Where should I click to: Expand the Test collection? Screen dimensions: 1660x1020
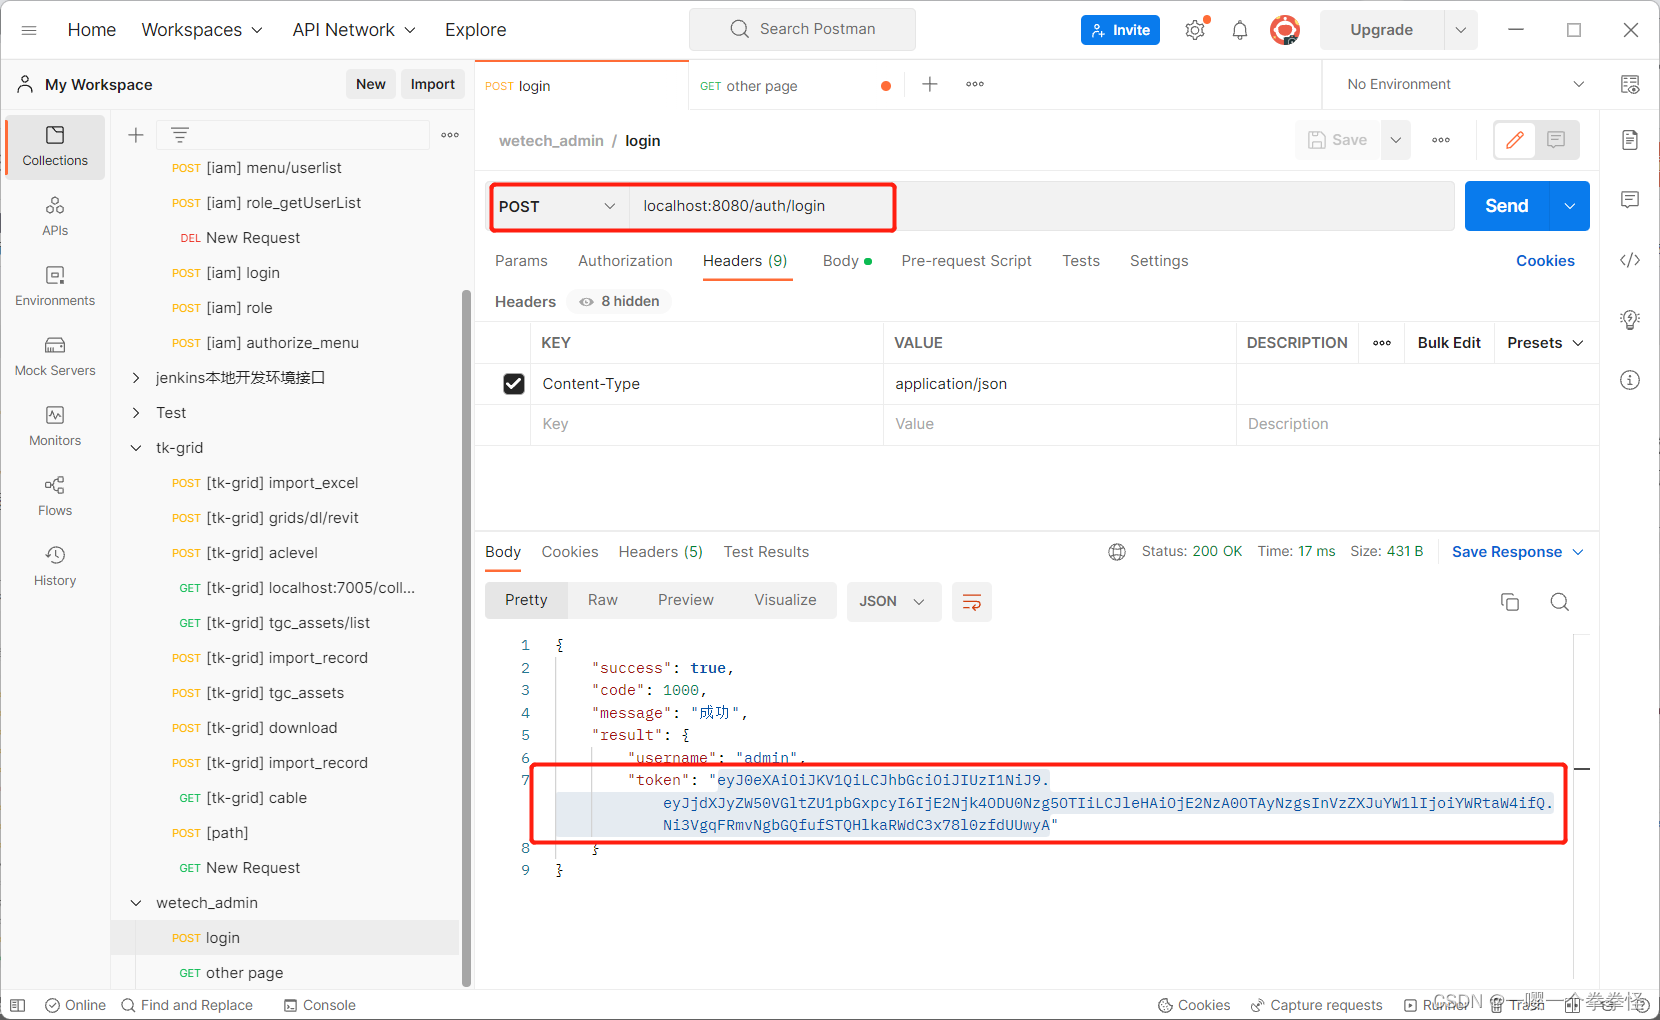pyautogui.click(x=136, y=413)
